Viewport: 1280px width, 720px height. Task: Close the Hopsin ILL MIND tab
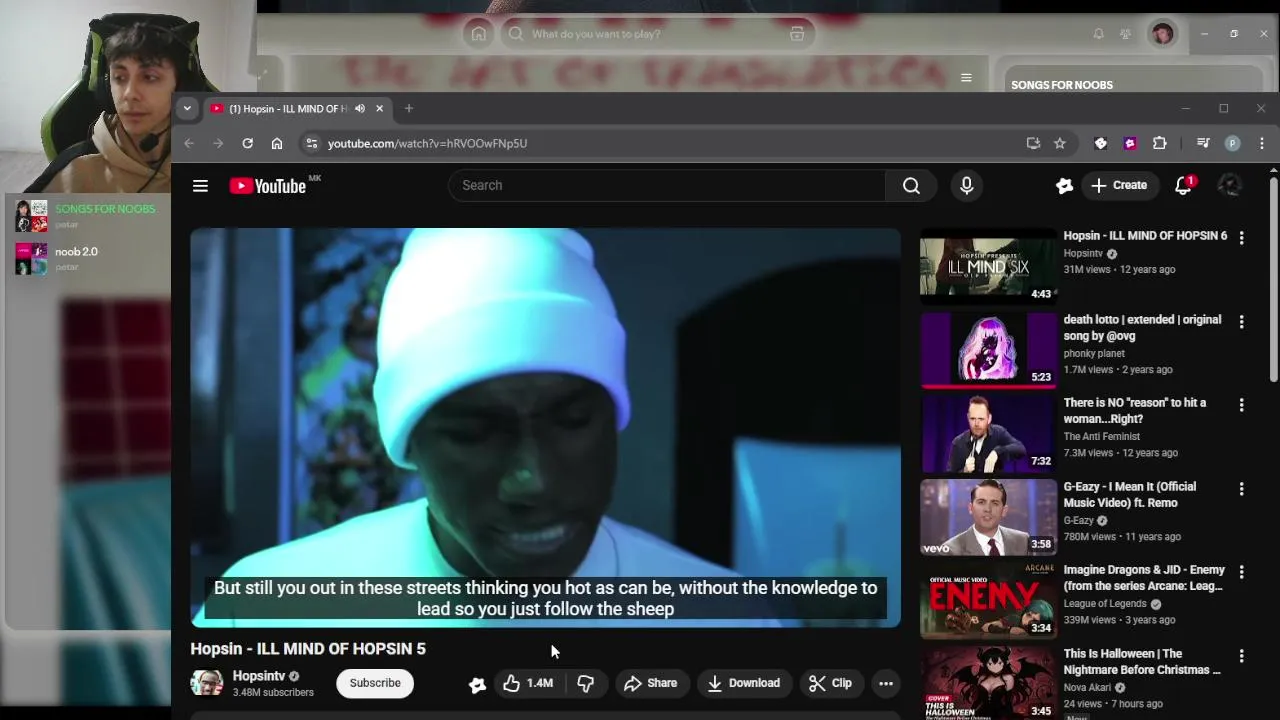coord(379,108)
